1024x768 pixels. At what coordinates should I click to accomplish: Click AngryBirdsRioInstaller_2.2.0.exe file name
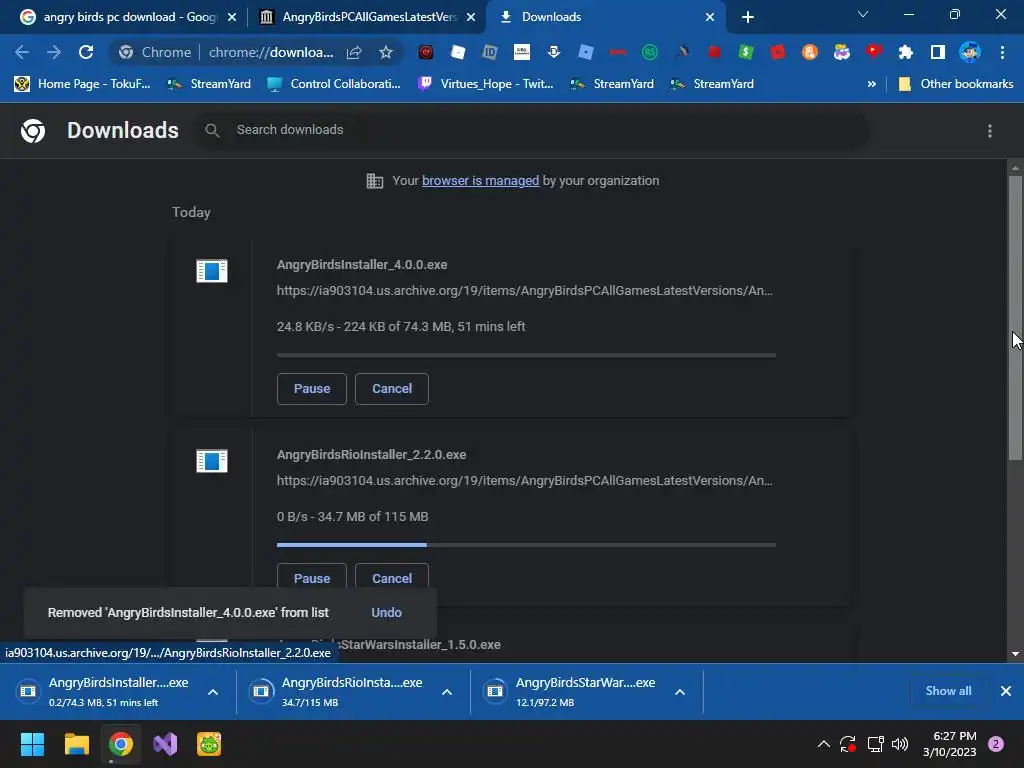click(372, 455)
